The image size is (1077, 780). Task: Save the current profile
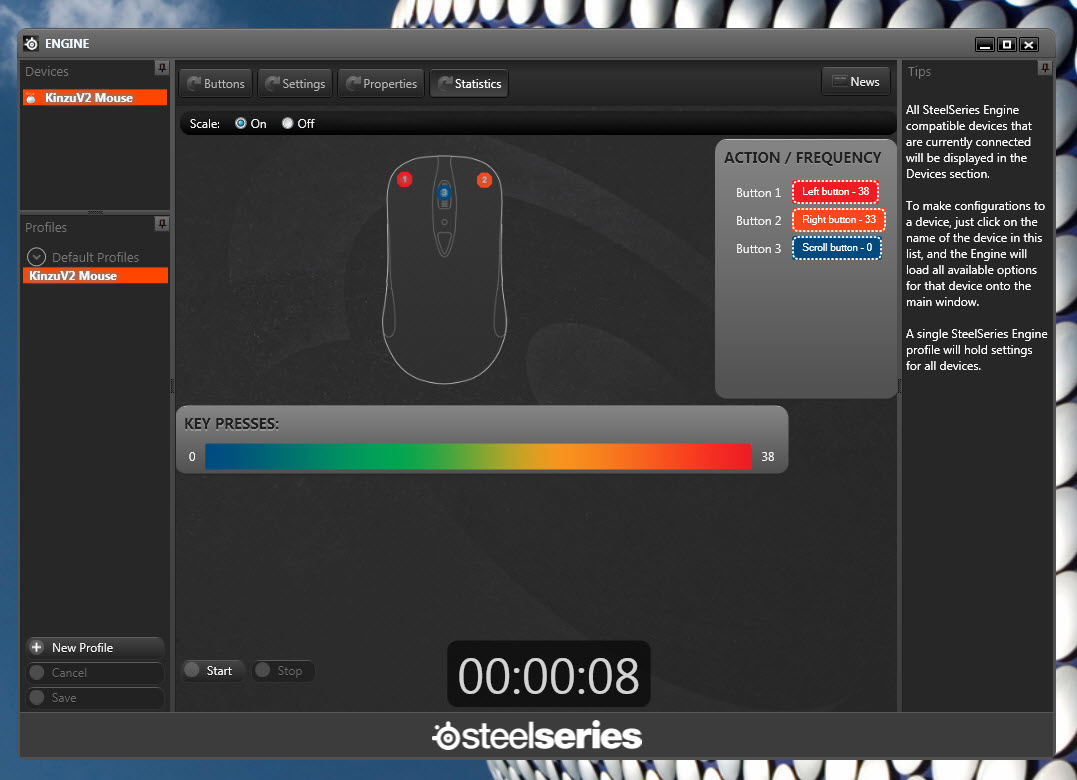(x=95, y=698)
